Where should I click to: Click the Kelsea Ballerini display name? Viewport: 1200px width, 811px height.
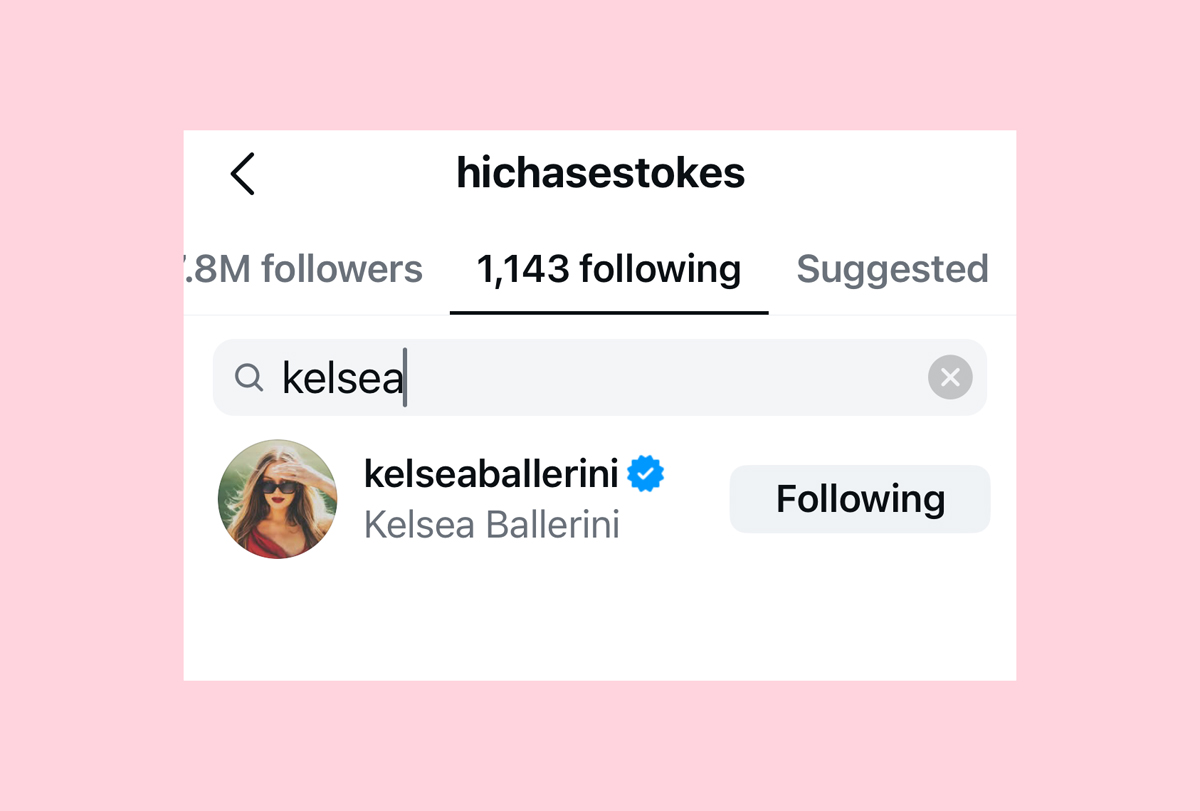[491, 524]
